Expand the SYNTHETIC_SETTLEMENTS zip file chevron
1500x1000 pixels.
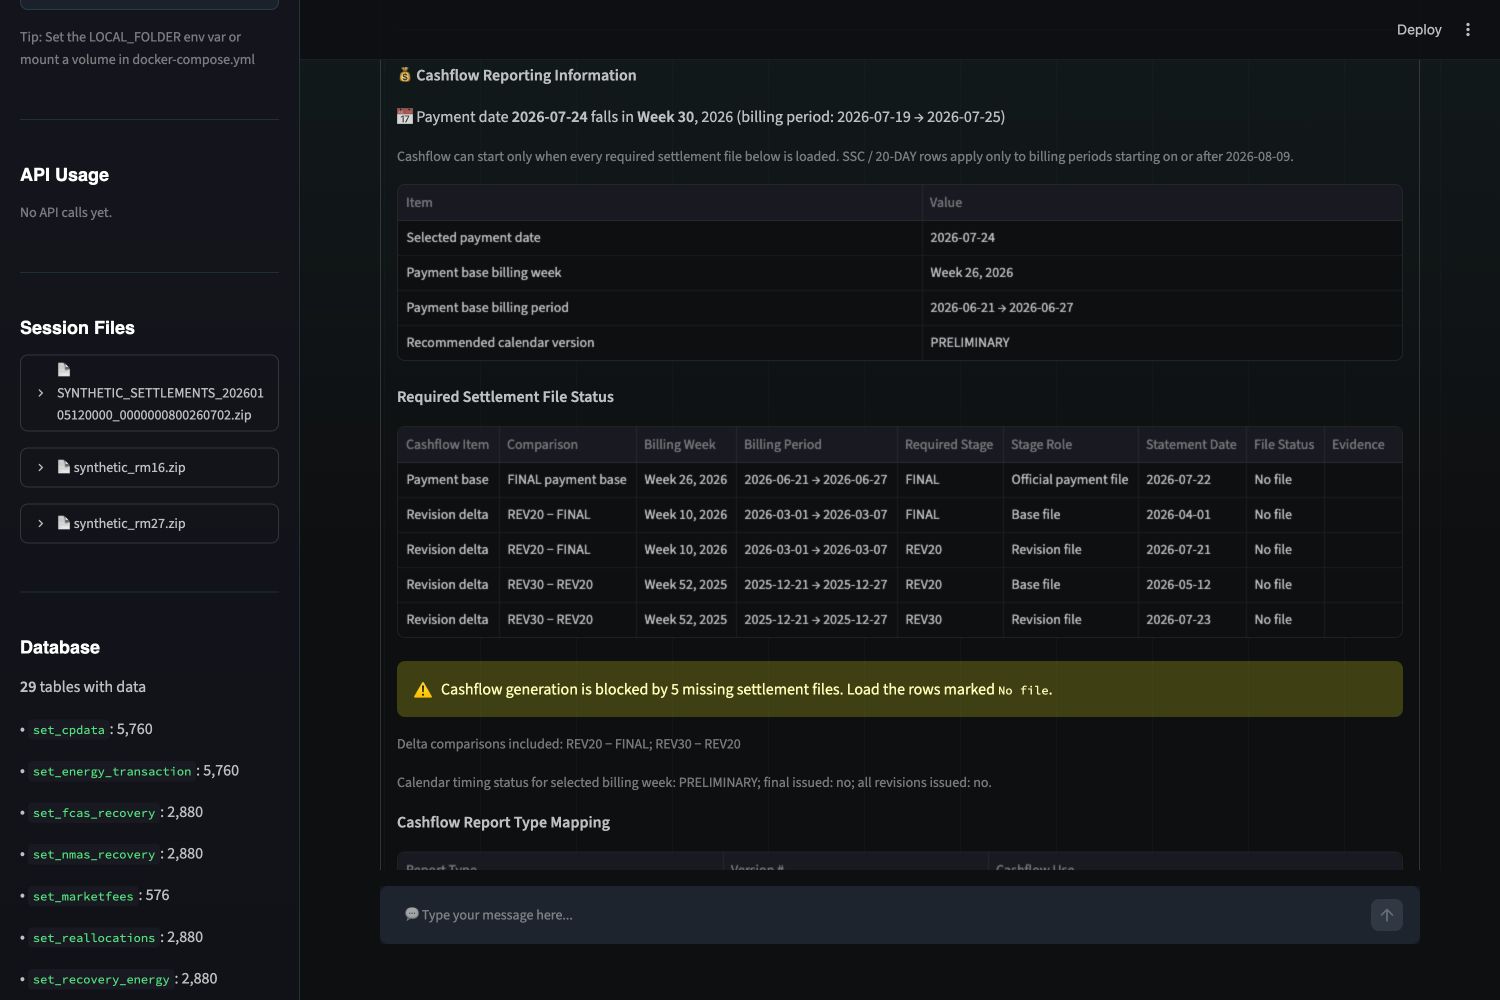pos(40,393)
